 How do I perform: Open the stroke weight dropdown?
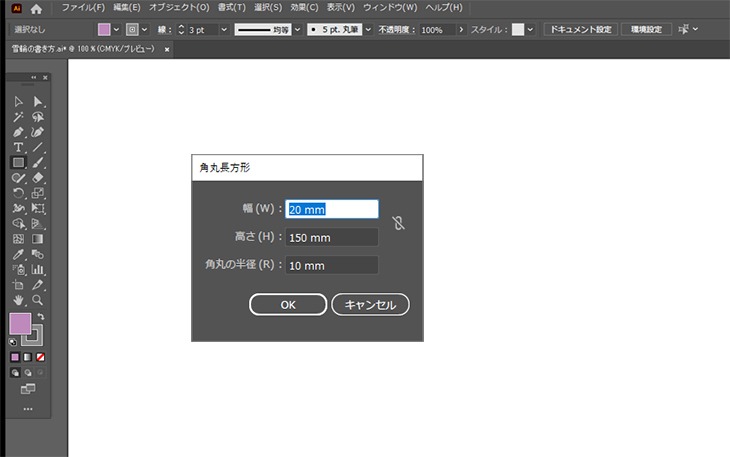pos(223,30)
